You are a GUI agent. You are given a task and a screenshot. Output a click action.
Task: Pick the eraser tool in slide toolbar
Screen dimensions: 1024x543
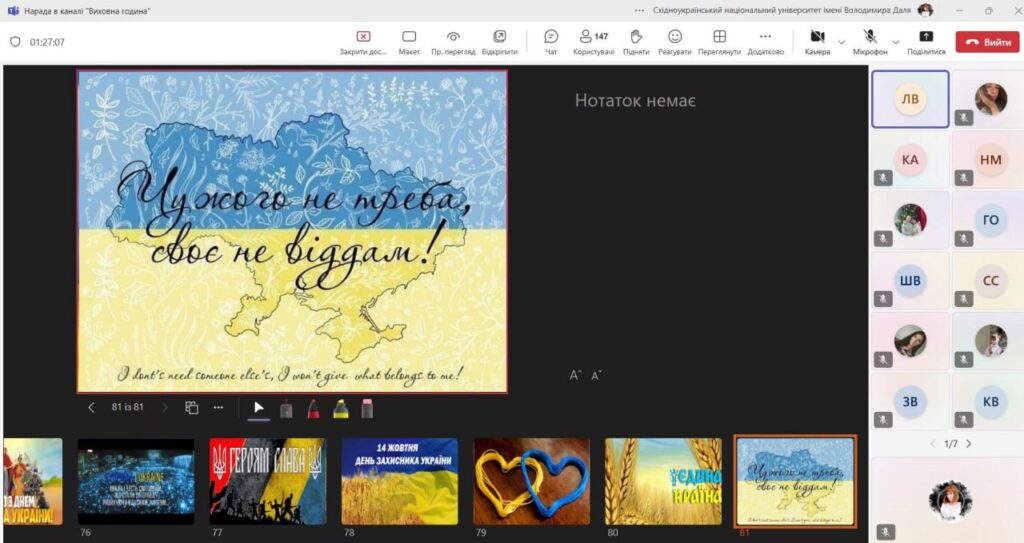(367, 408)
